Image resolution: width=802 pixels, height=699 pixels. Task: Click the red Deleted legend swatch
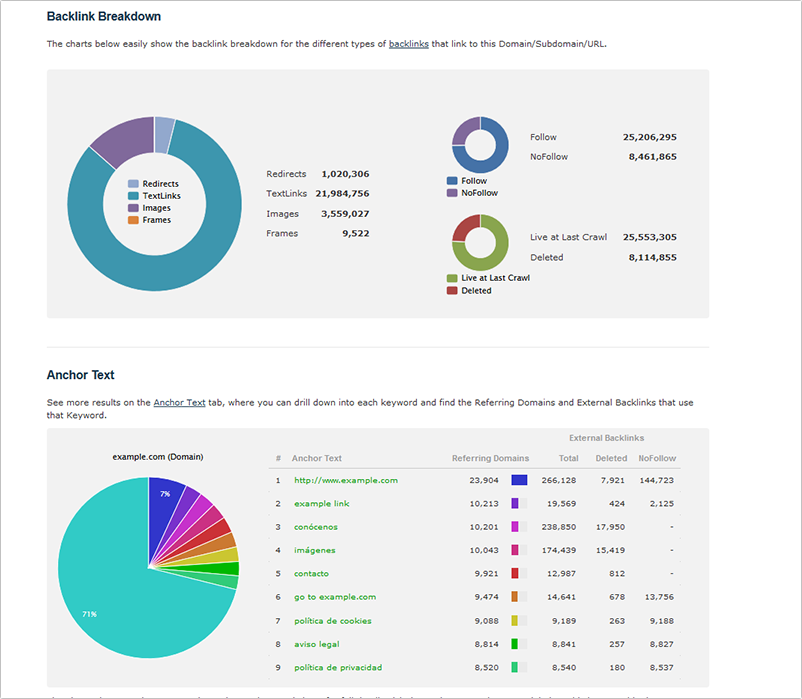pos(452,290)
